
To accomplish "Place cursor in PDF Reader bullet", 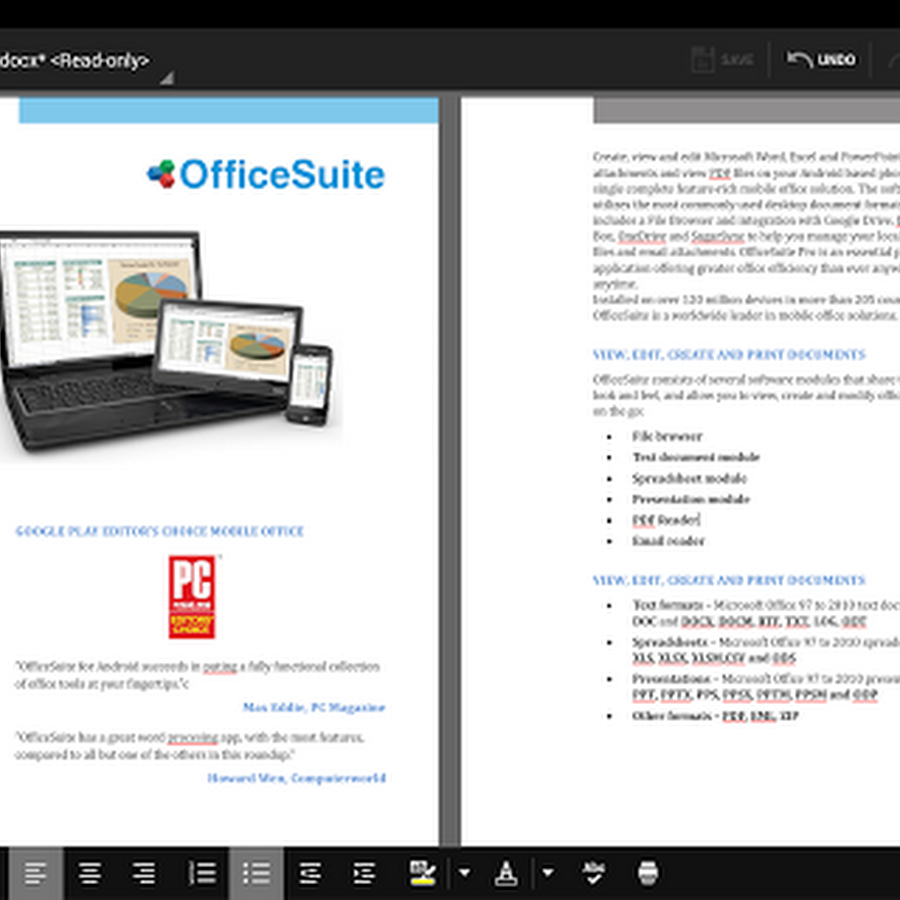I will pyautogui.click(x=666, y=520).
